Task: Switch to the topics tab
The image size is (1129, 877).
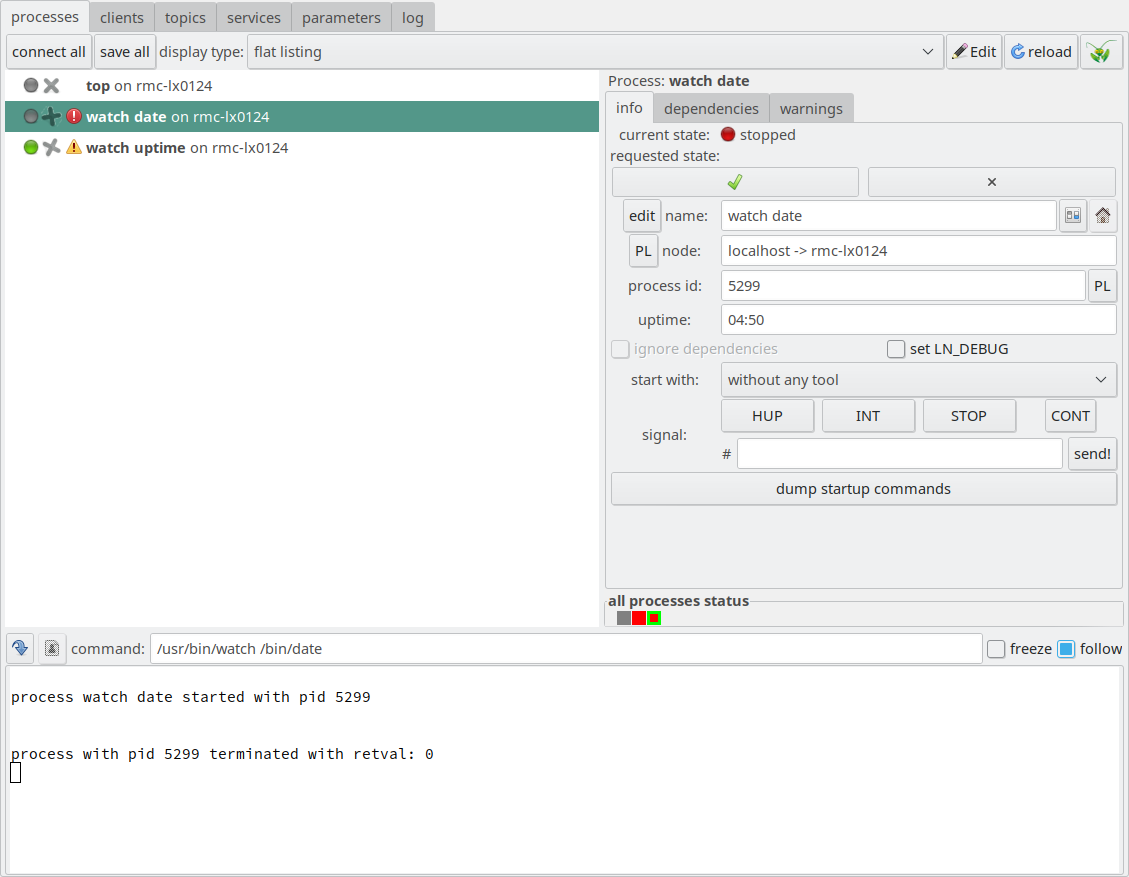Action: [185, 18]
